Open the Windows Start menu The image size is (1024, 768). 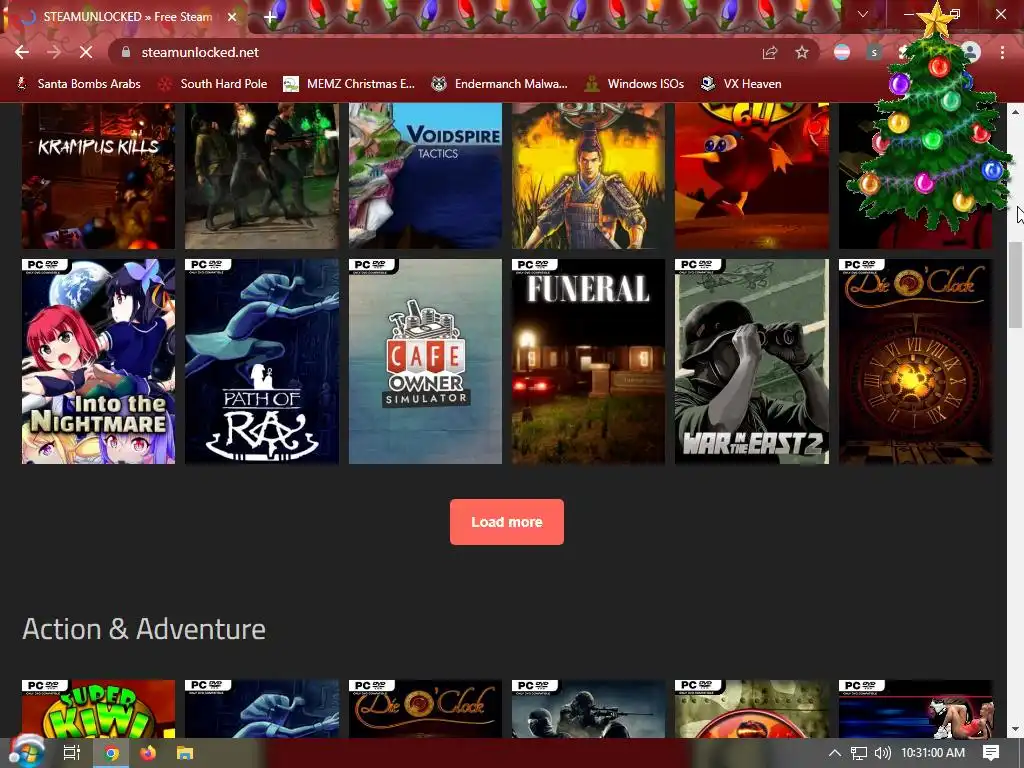click(x=26, y=752)
